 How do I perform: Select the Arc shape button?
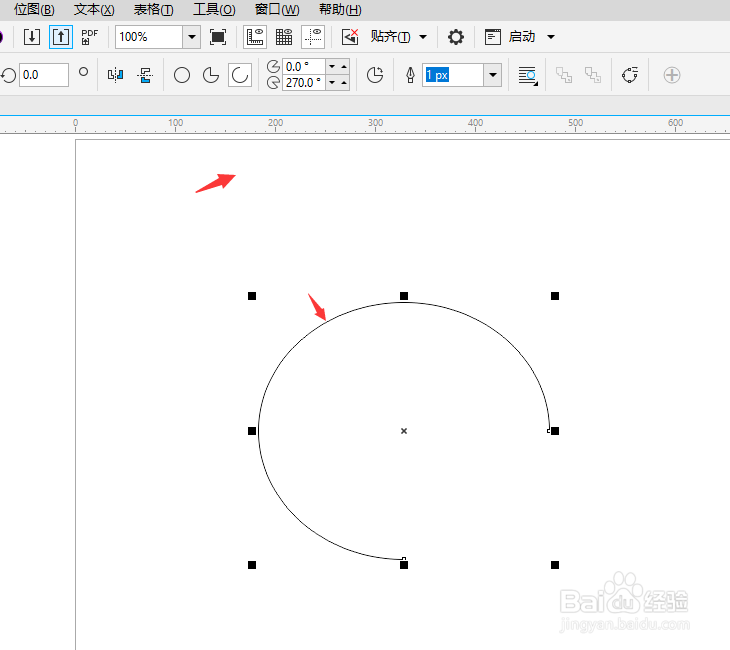[x=240, y=75]
